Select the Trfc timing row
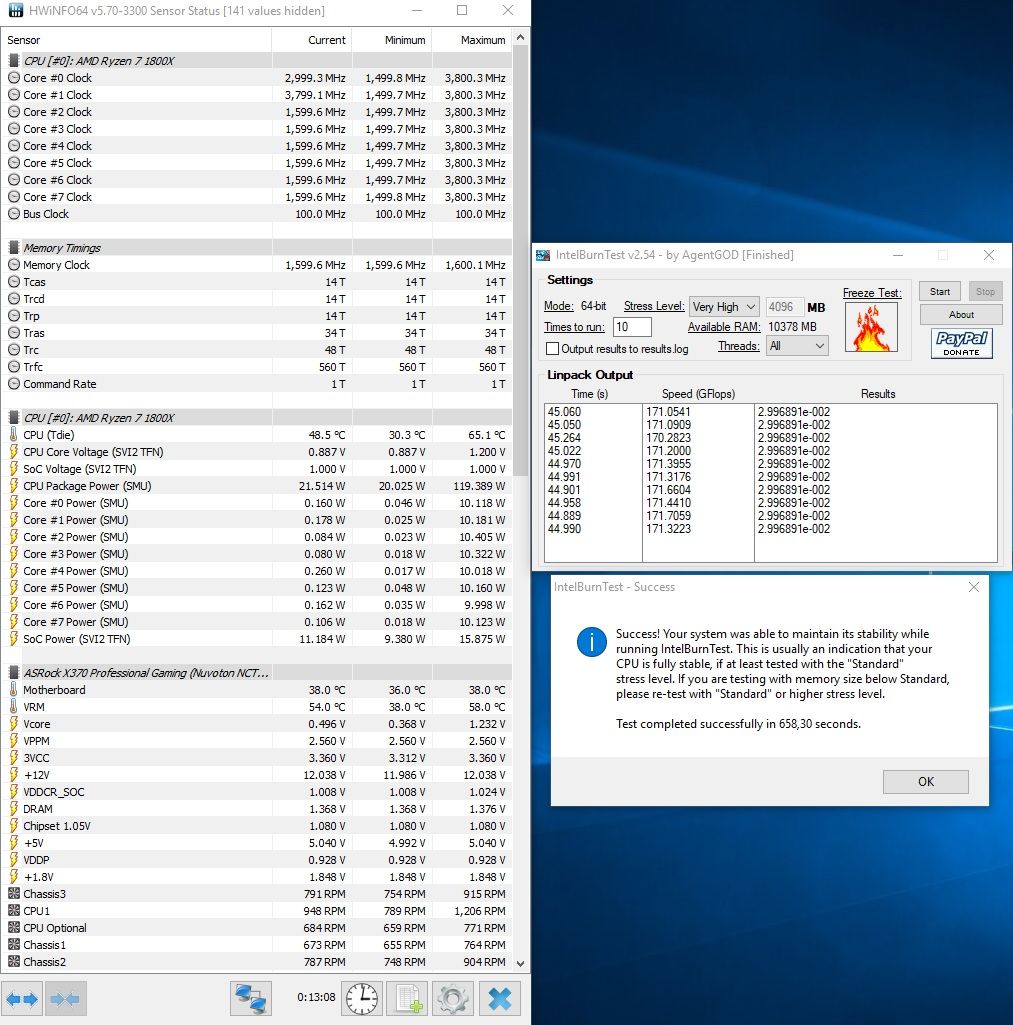 257,367
